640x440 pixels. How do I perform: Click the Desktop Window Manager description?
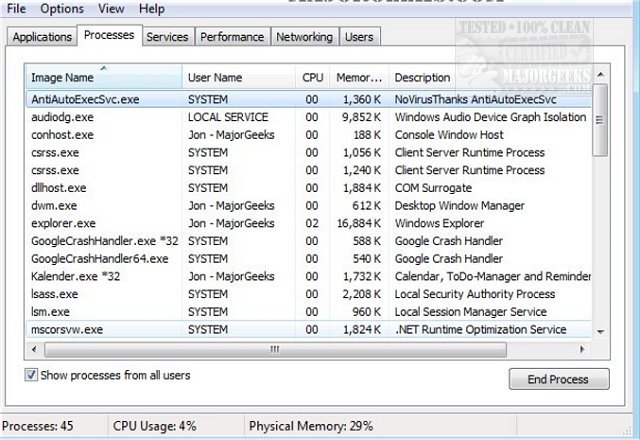pos(460,205)
